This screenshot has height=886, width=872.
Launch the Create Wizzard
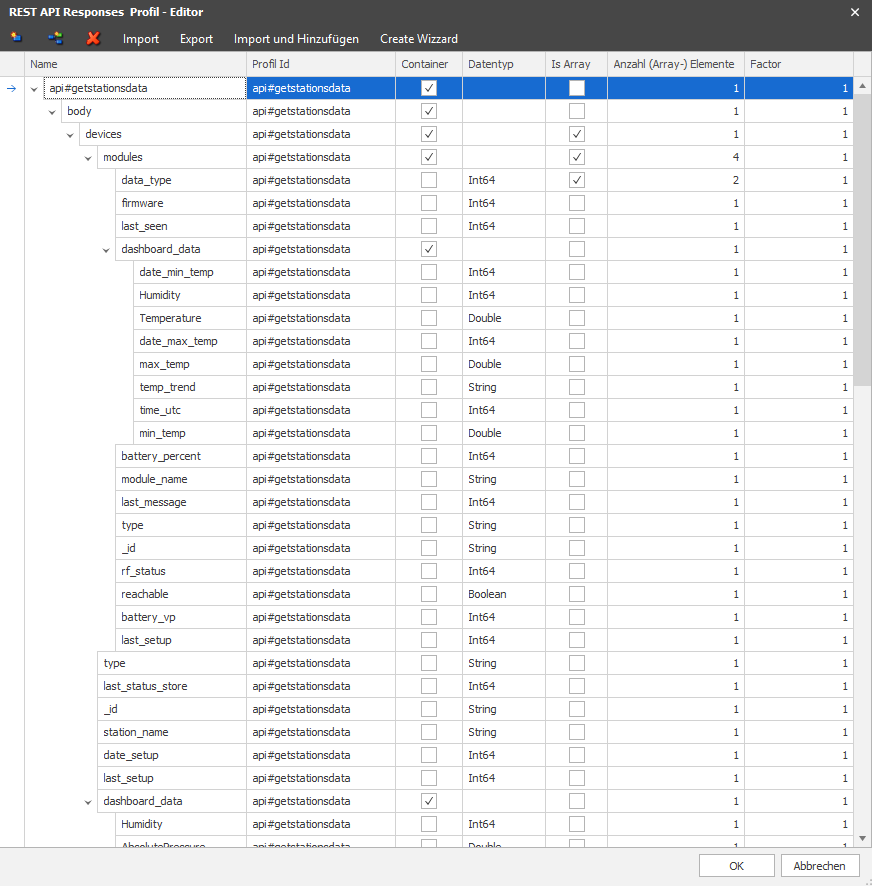tap(419, 38)
